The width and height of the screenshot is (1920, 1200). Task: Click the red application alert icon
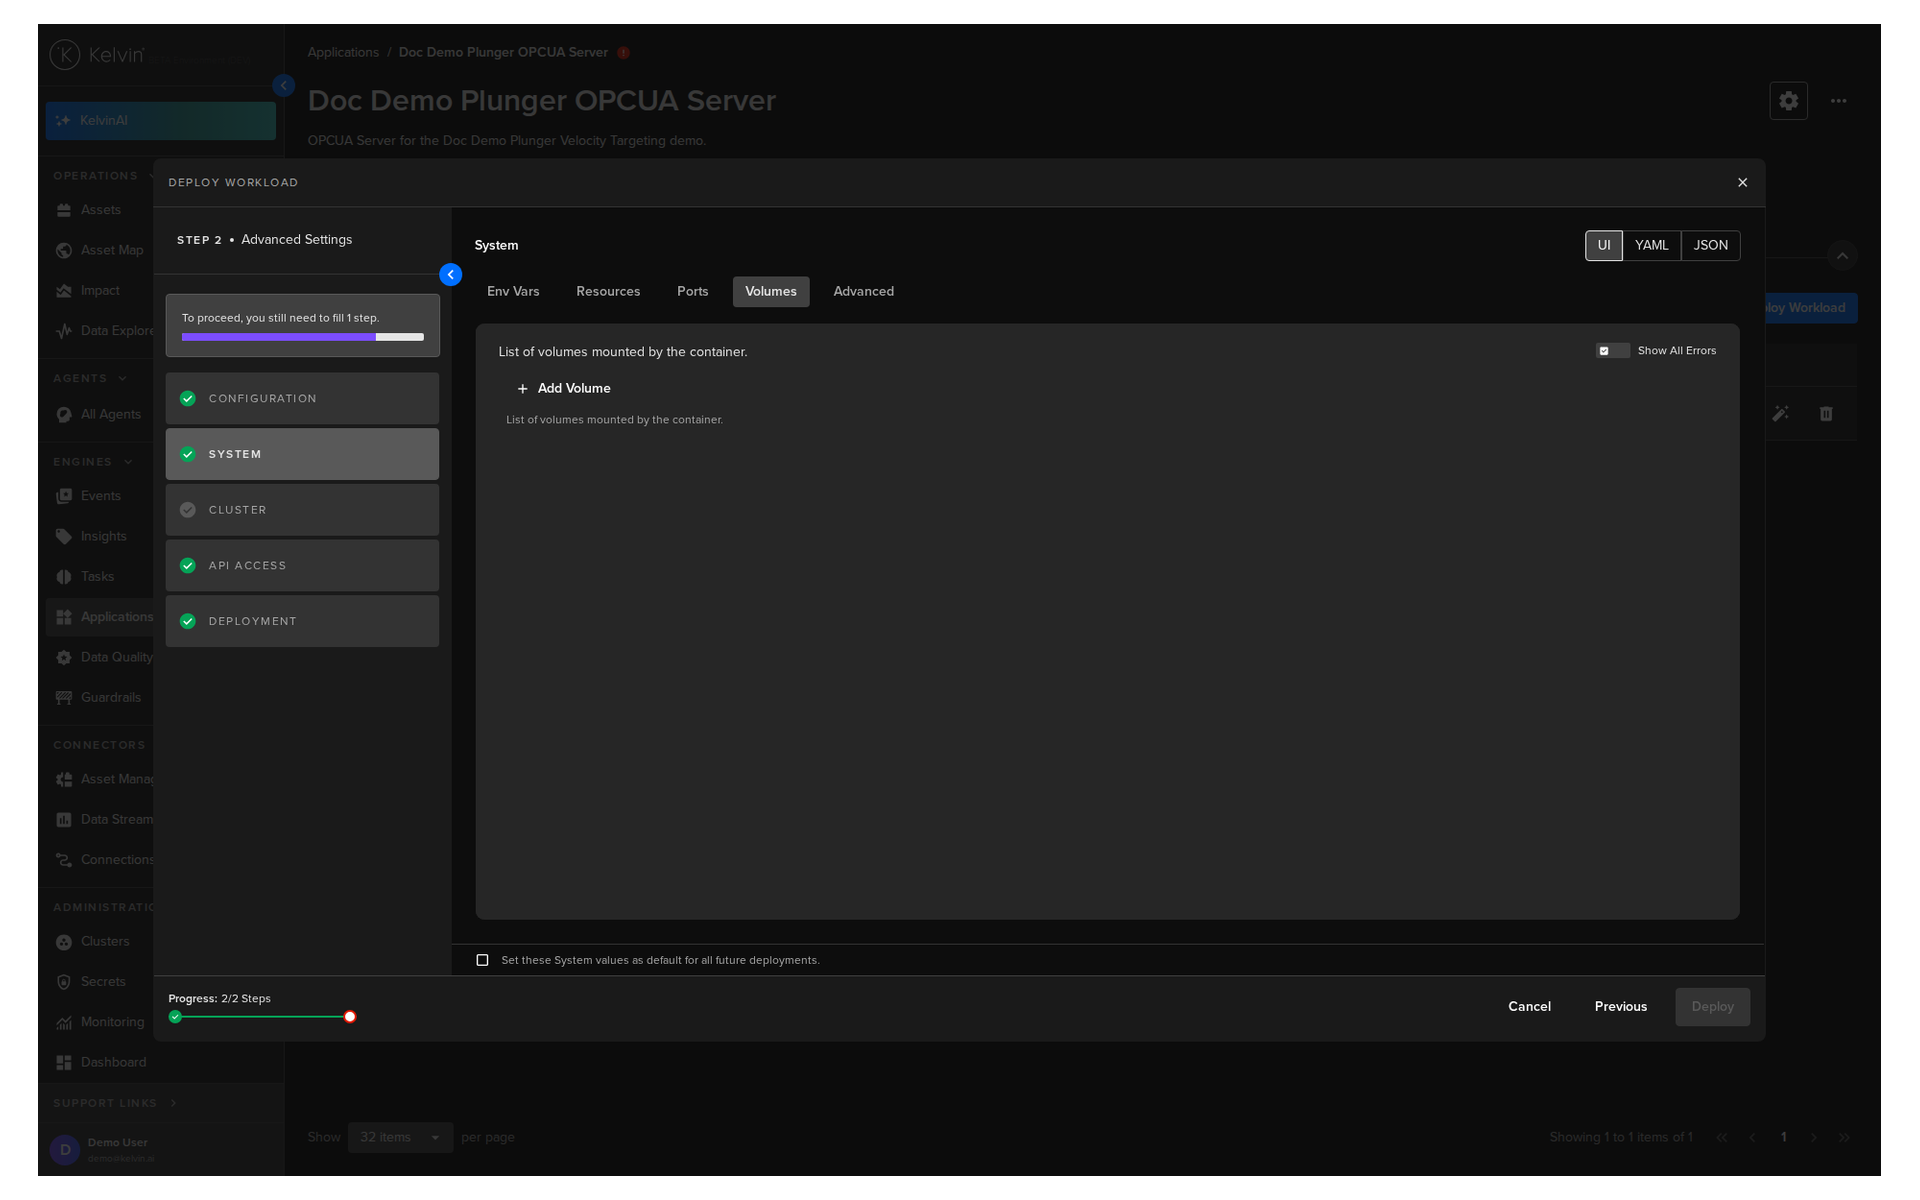click(623, 53)
